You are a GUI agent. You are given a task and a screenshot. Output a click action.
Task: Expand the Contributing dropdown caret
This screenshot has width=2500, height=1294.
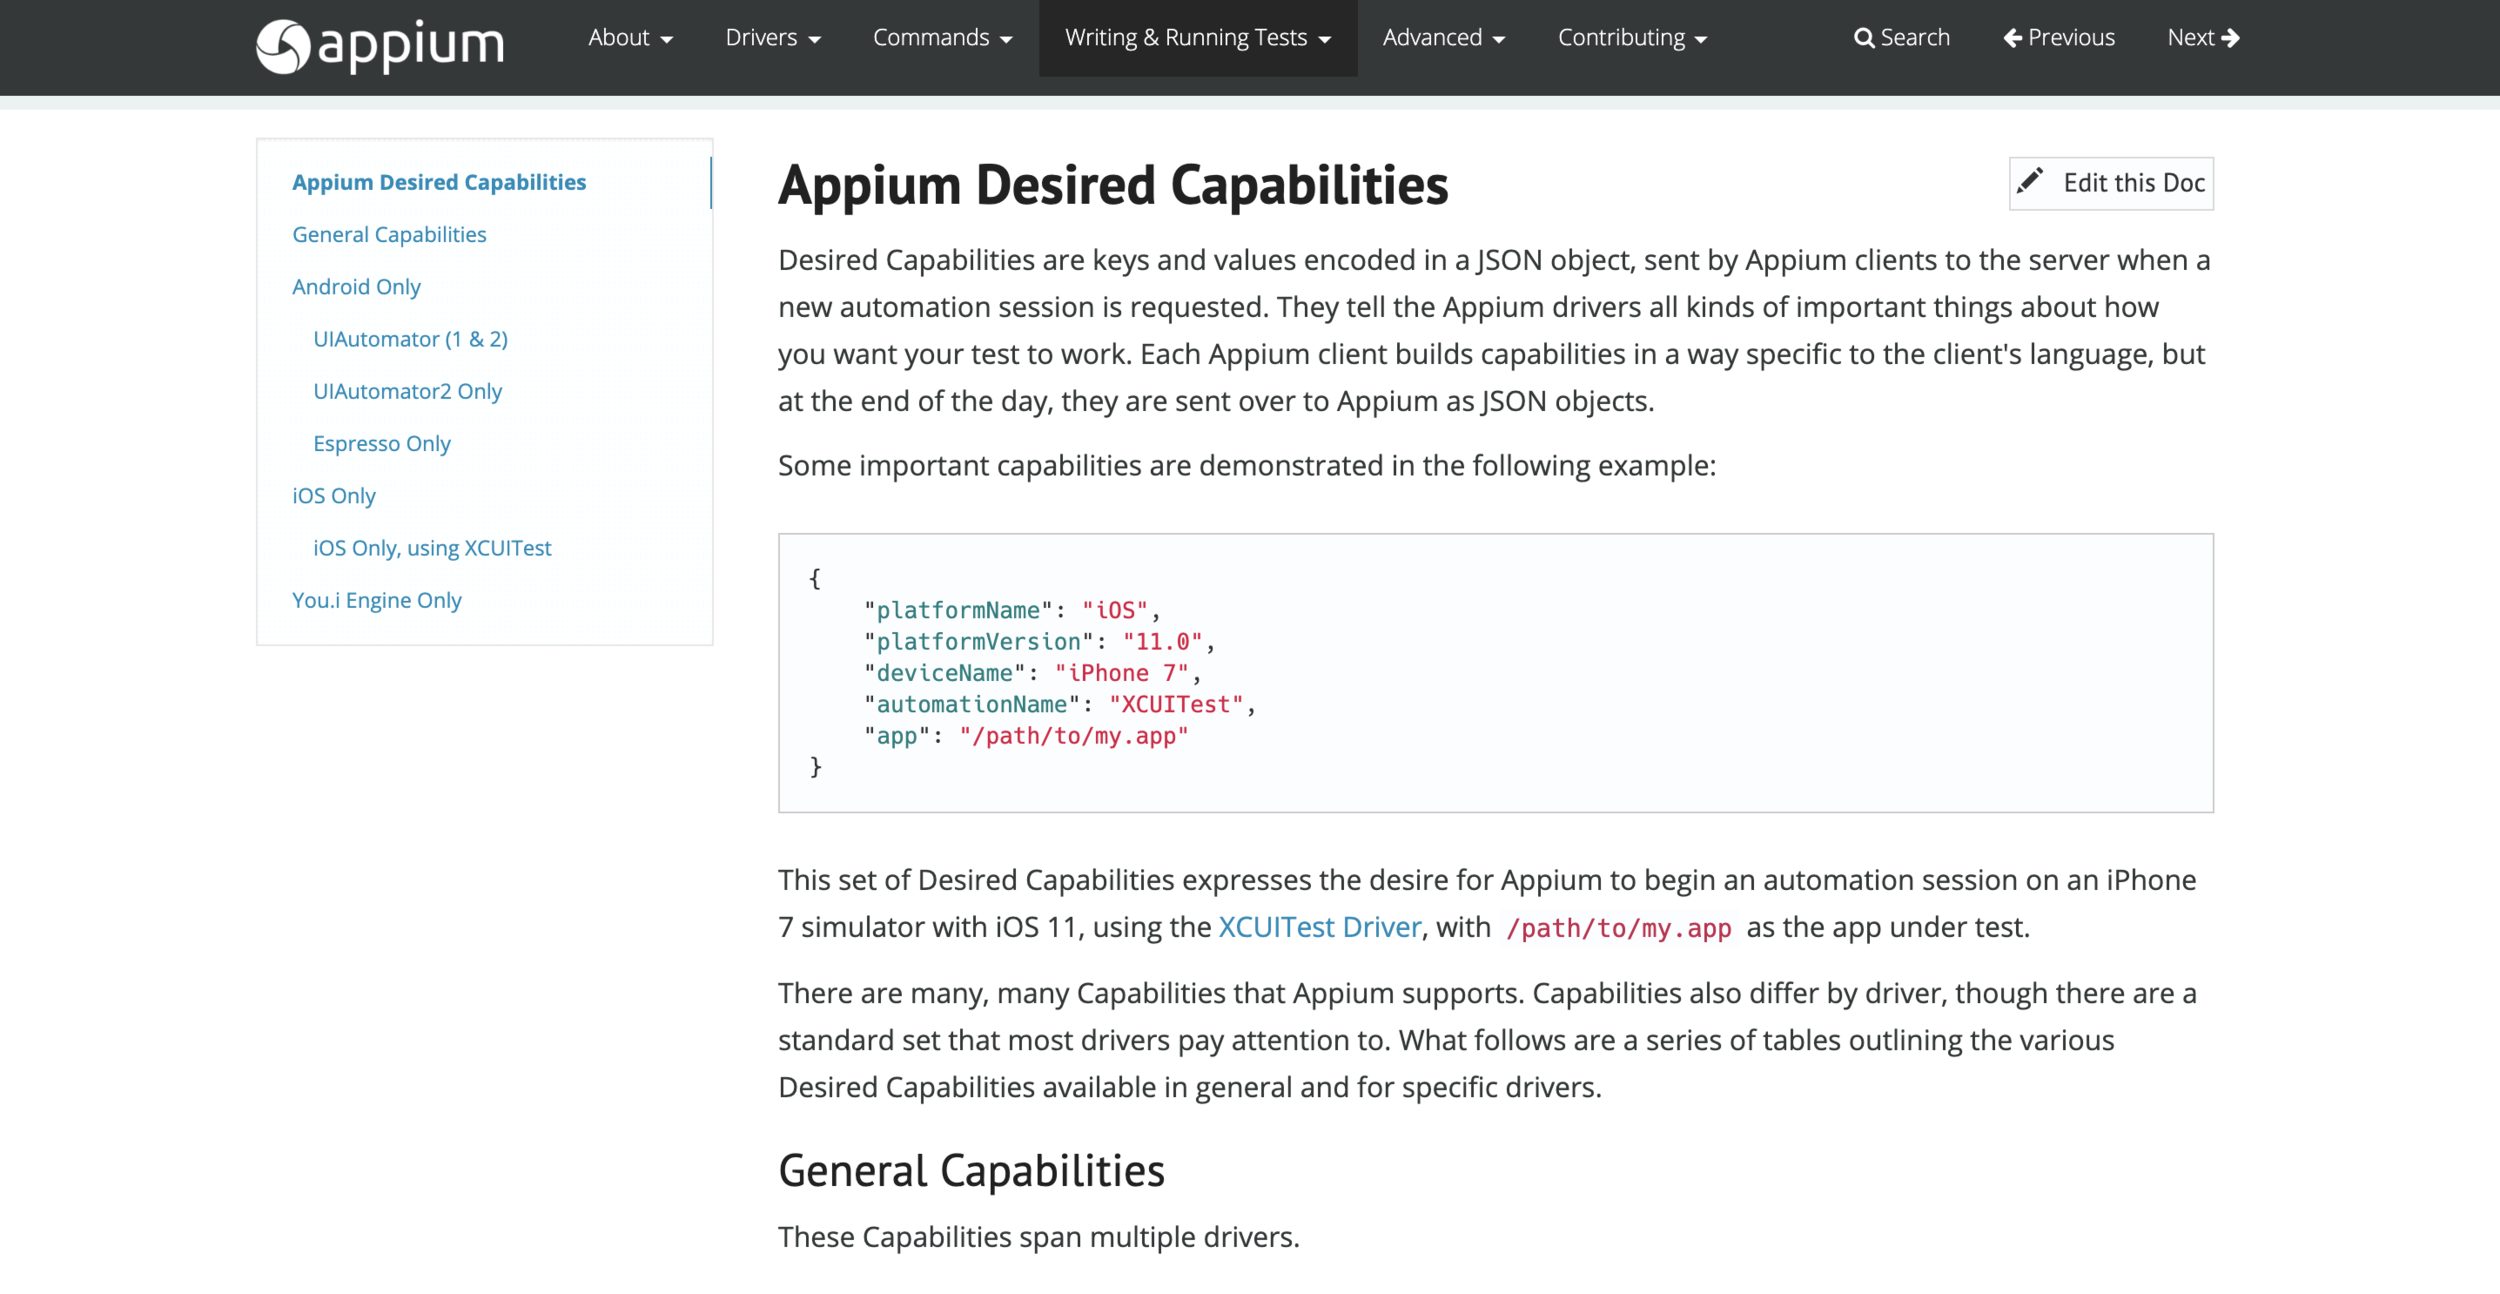(1701, 40)
